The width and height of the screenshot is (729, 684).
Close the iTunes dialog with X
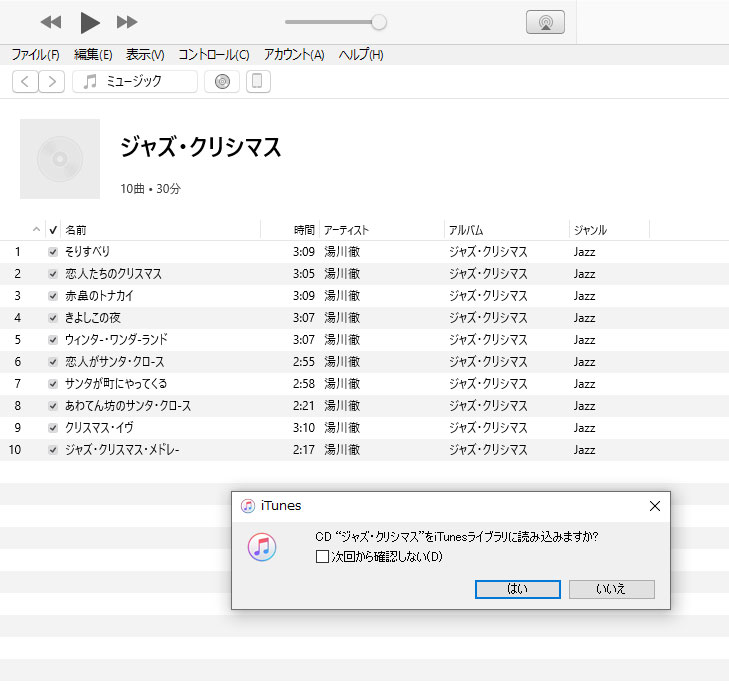655,506
